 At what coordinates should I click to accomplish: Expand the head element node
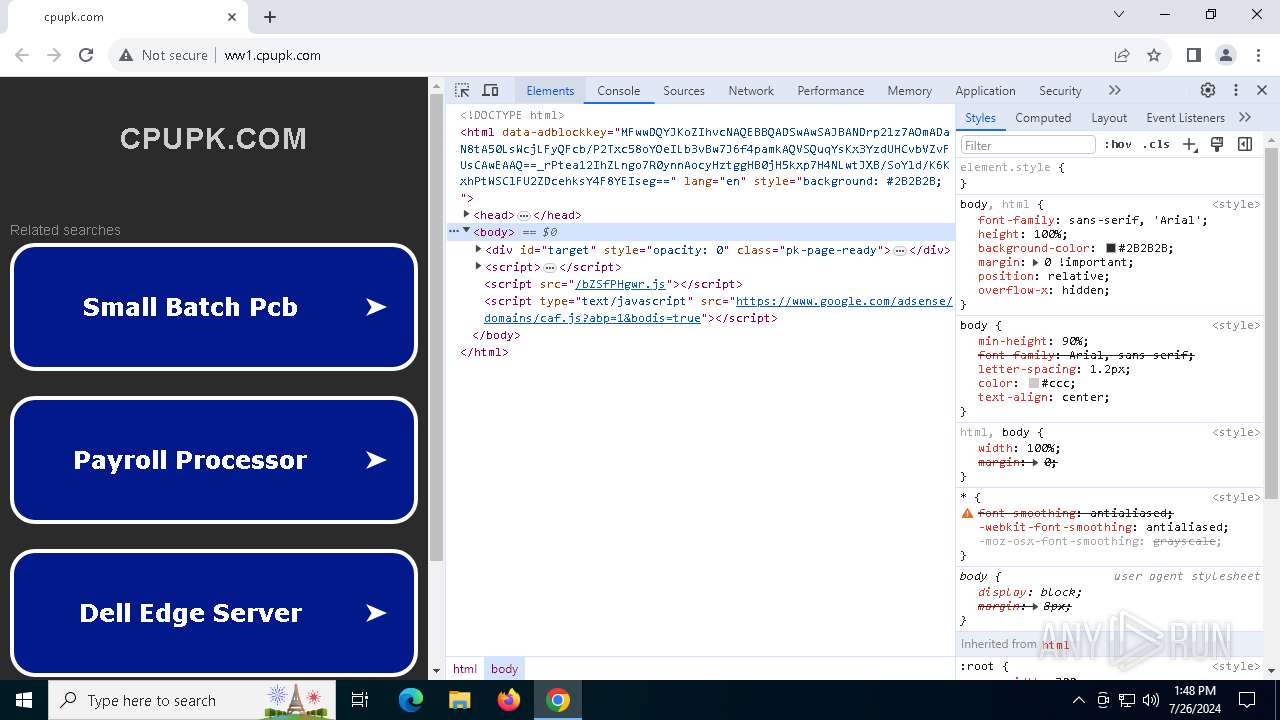[x=466, y=214]
